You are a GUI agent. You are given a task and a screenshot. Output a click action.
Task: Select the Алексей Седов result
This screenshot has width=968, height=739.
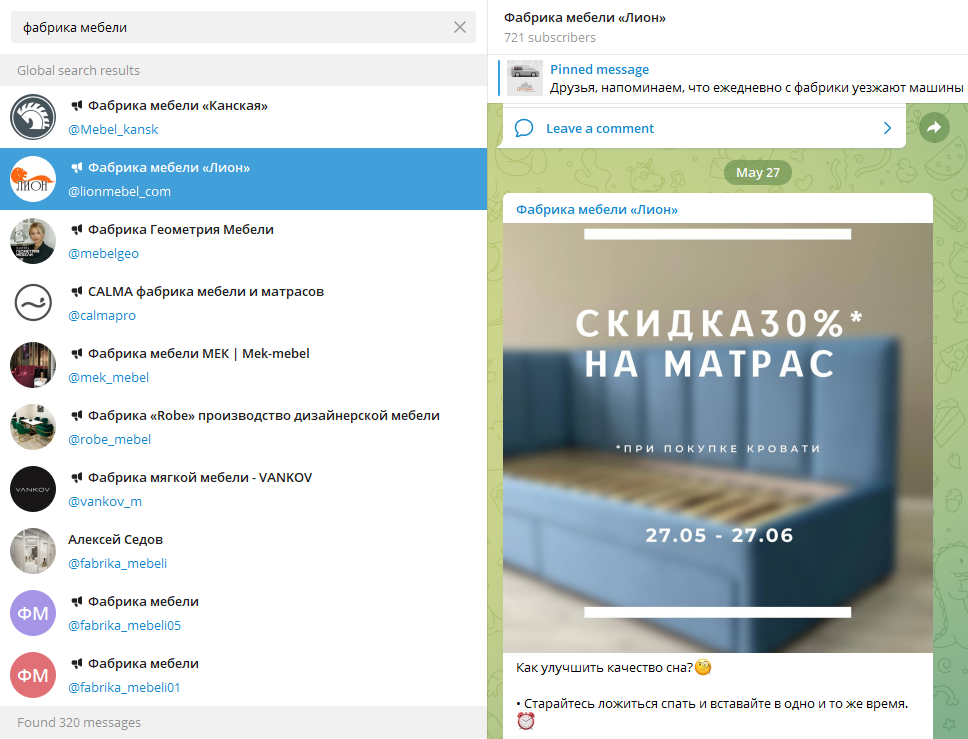coord(243,551)
